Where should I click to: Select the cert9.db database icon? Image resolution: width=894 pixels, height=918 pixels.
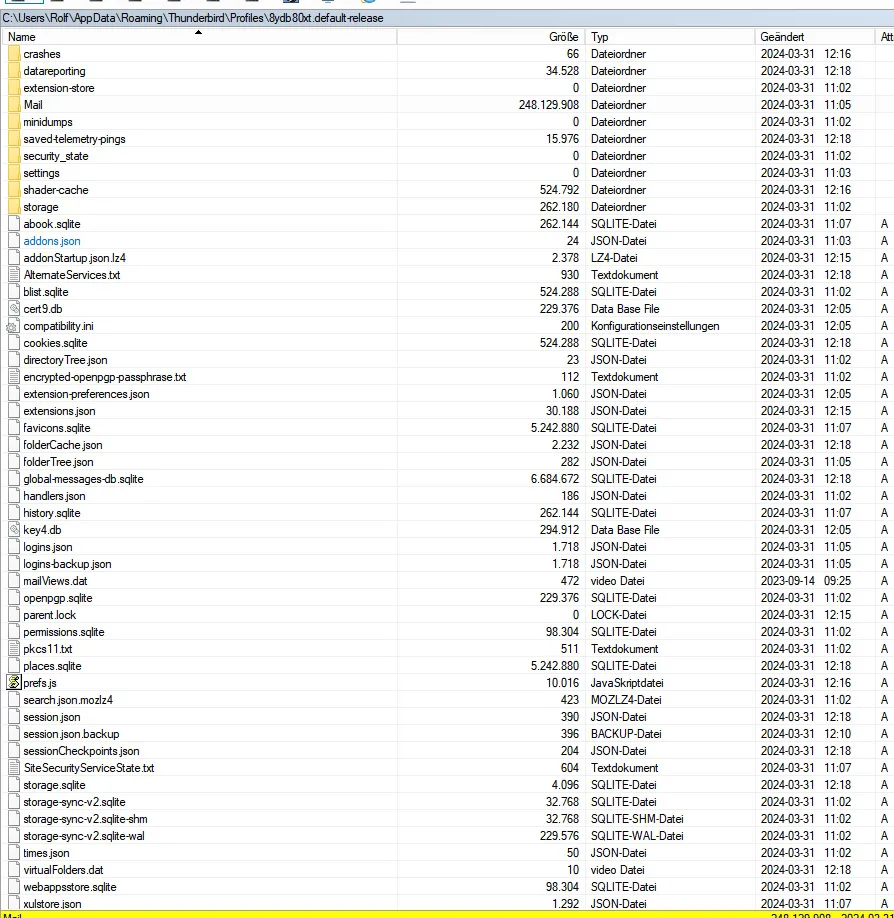(x=14, y=309)
